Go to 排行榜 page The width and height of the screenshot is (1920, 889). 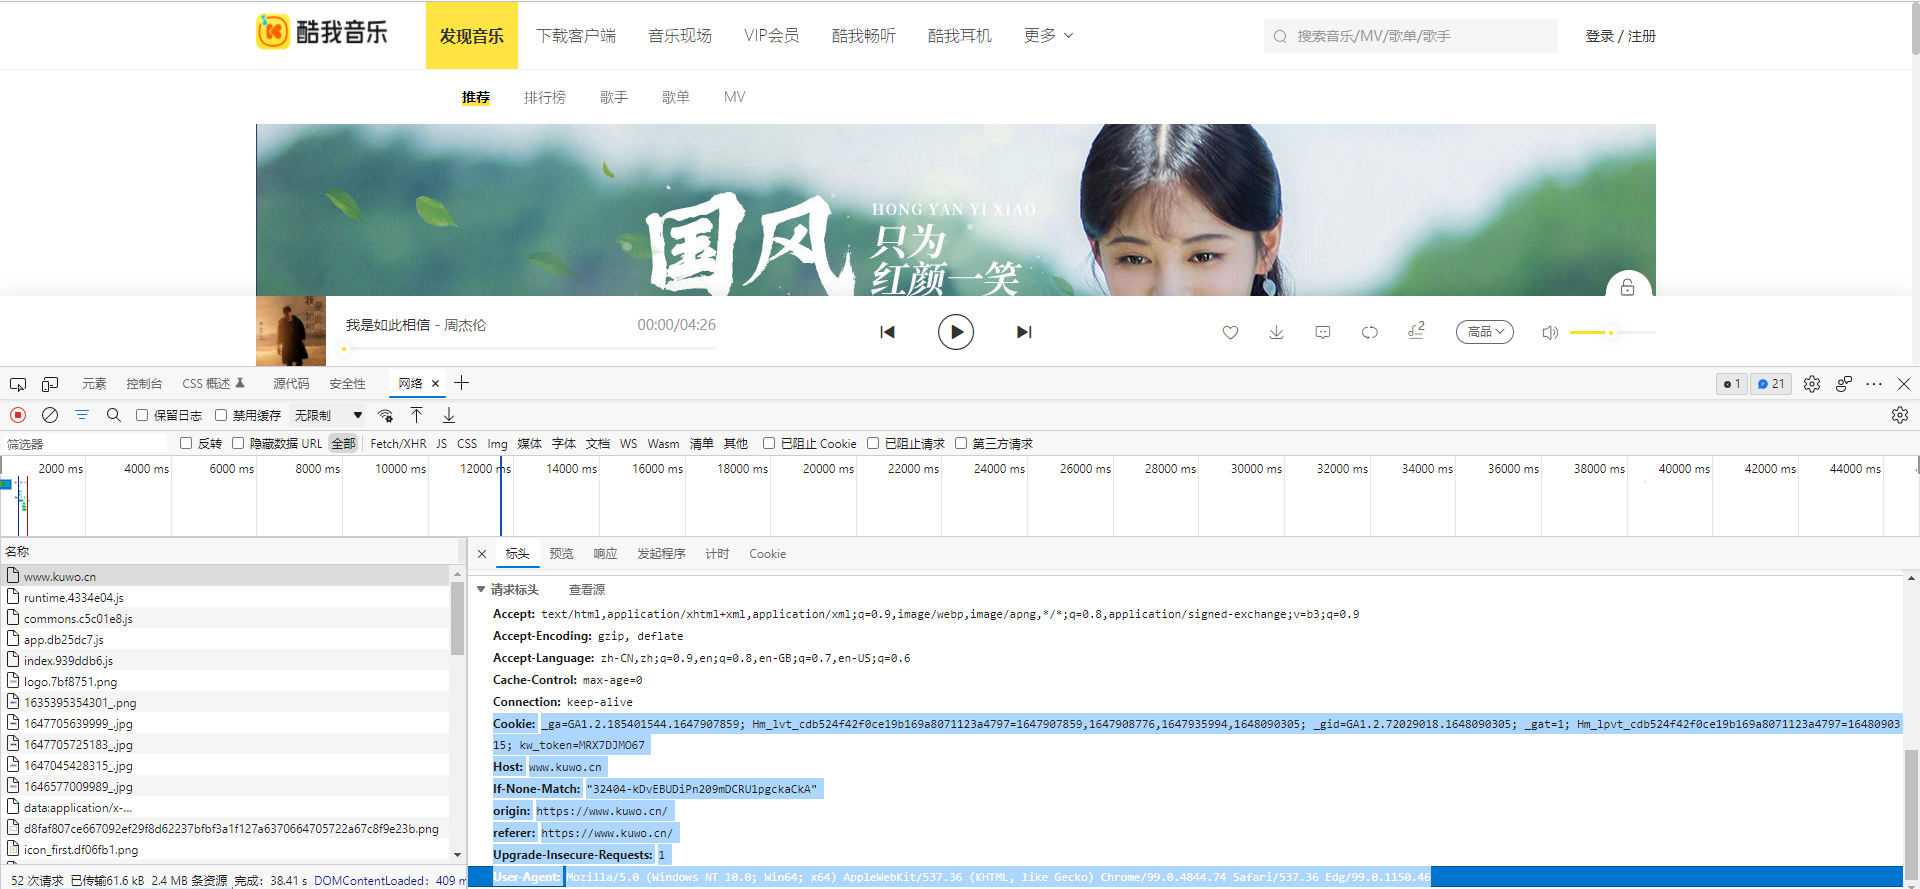[545, 97]
